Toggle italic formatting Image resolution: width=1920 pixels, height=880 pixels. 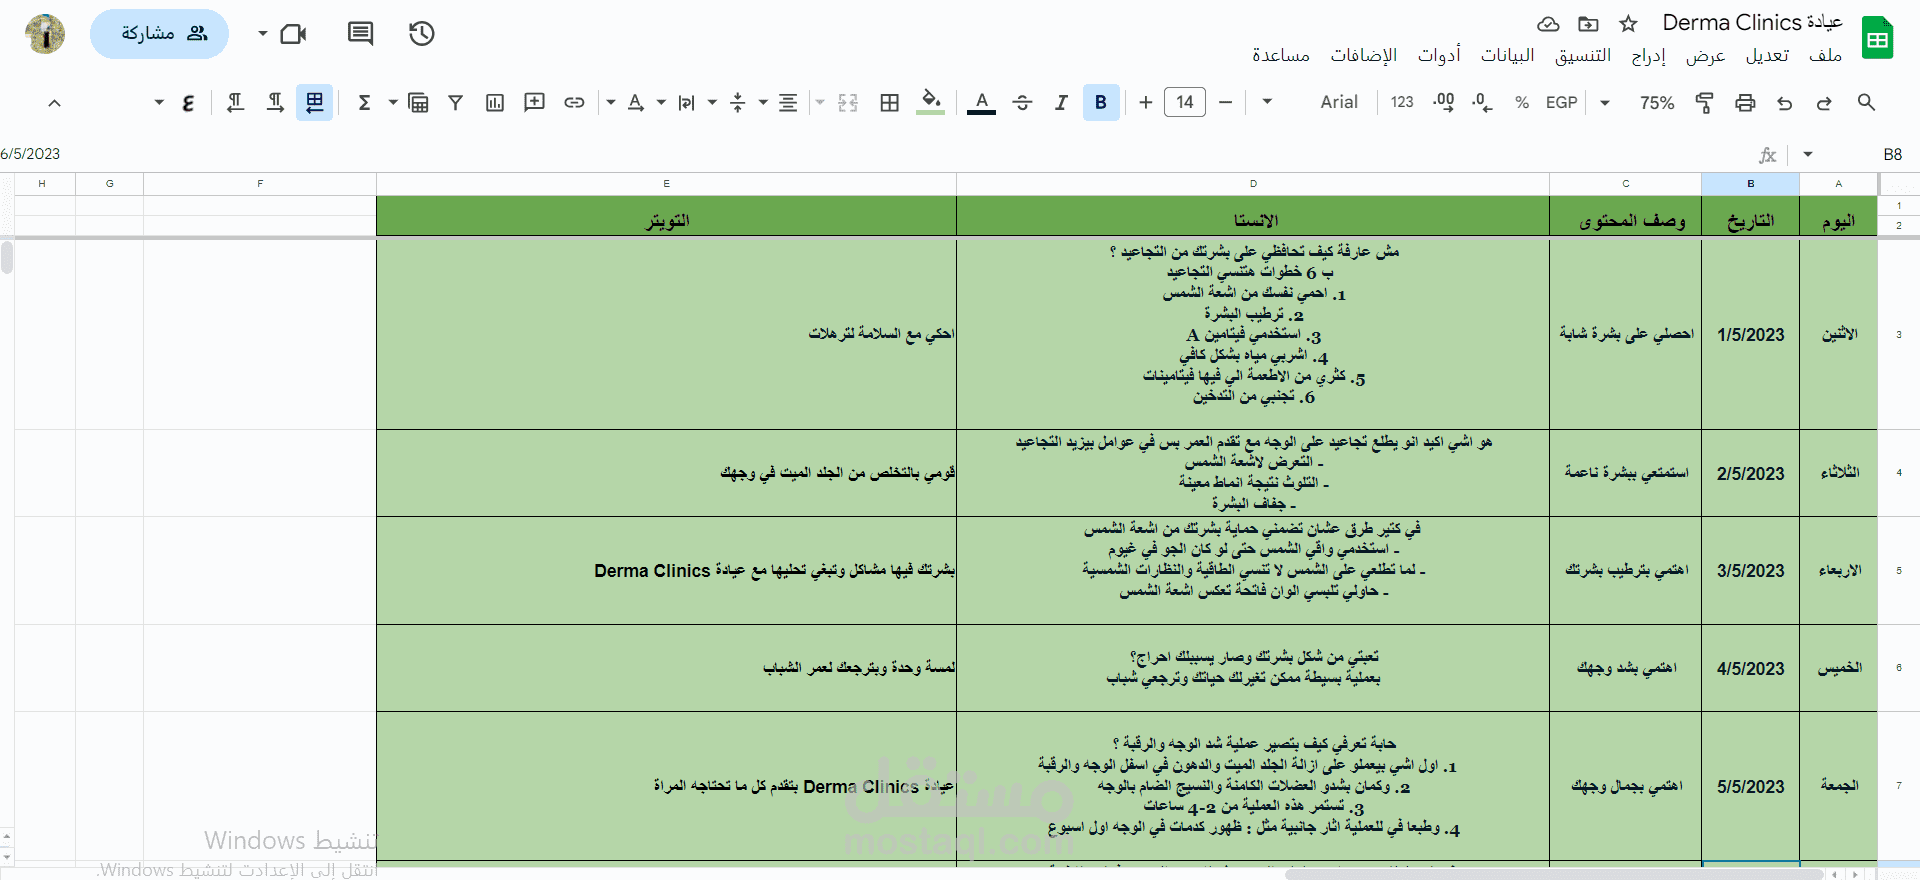1061,102
